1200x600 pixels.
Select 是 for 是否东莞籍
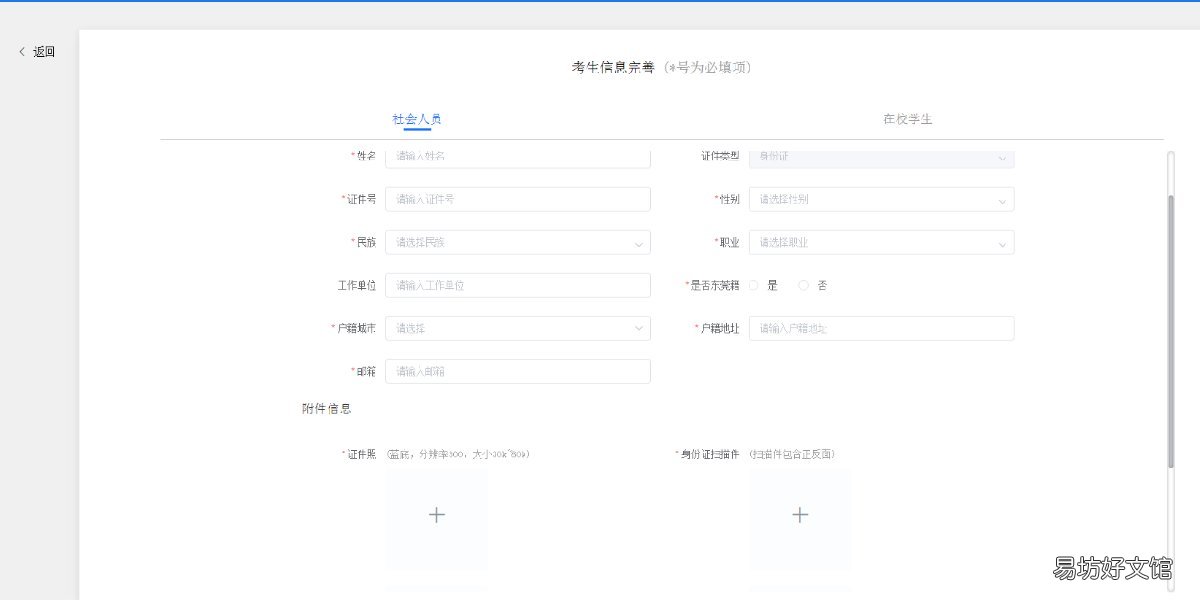pyautogui.click(x=754, y=285)
